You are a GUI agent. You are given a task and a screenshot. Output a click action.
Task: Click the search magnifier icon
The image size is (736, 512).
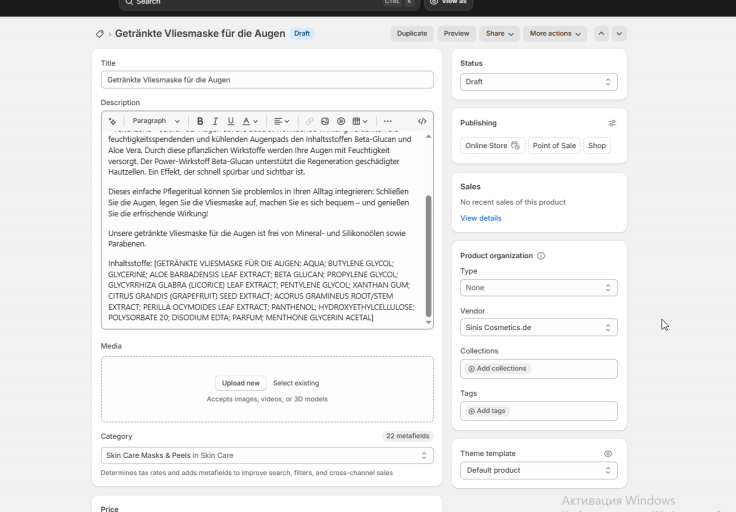click(129, 2)
